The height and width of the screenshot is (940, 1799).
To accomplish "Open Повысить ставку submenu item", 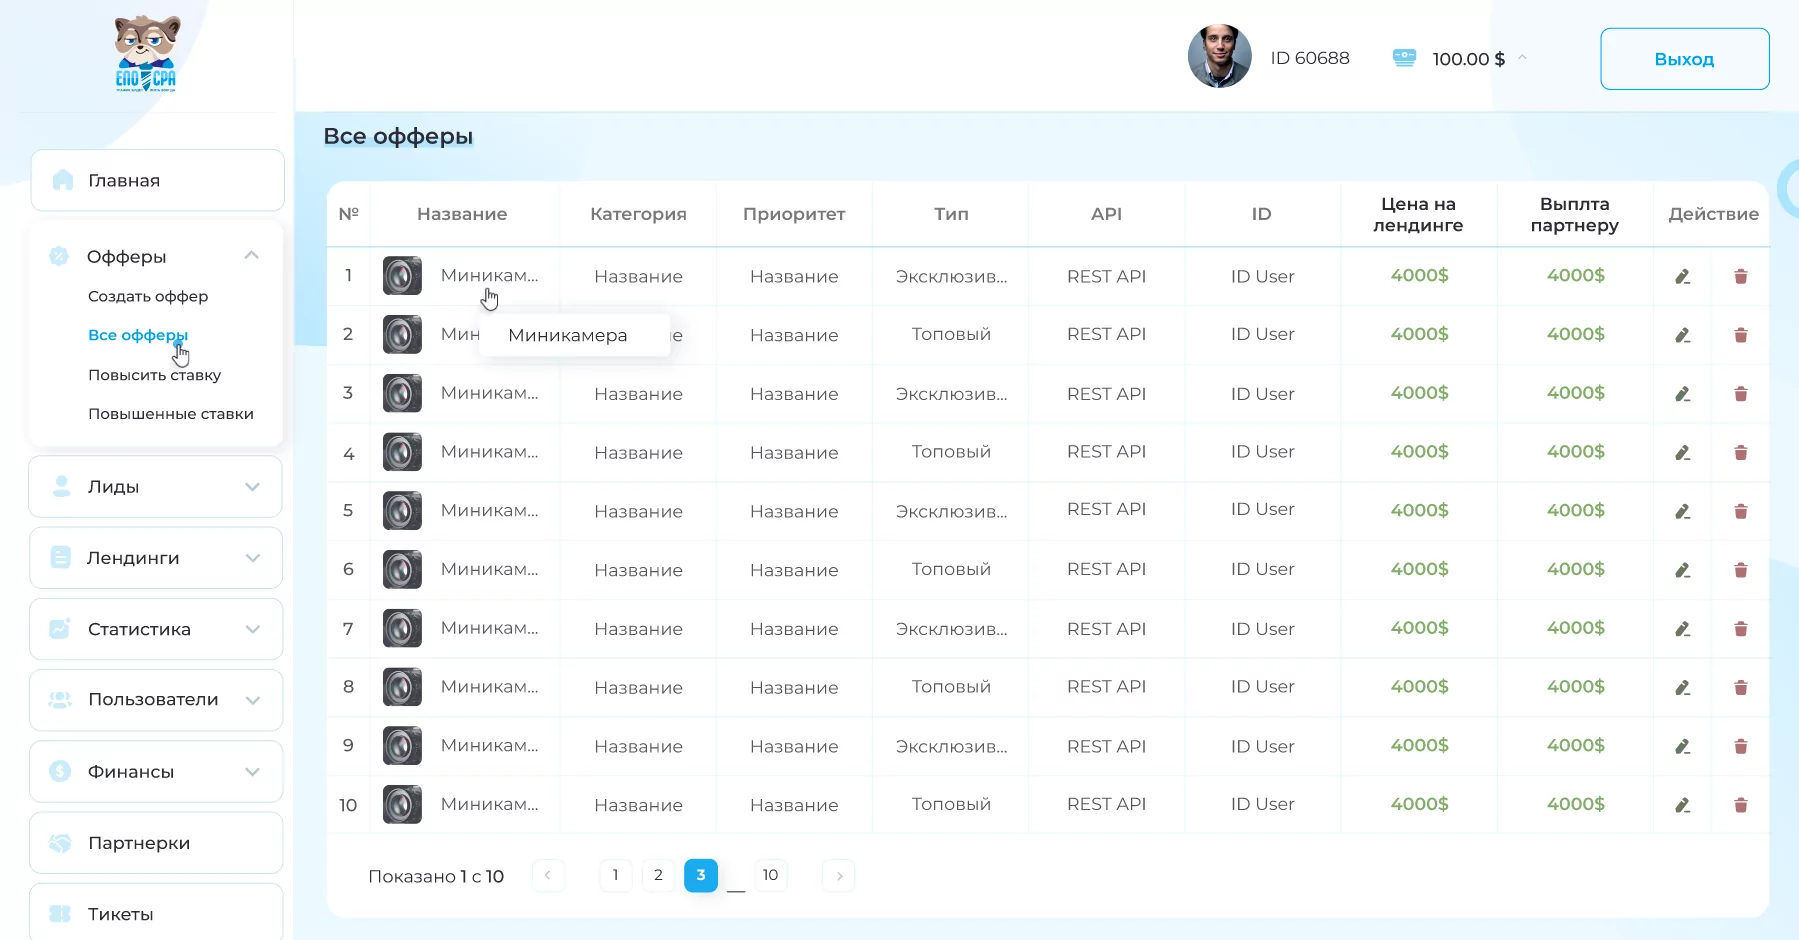I will [x=155, y=375].
